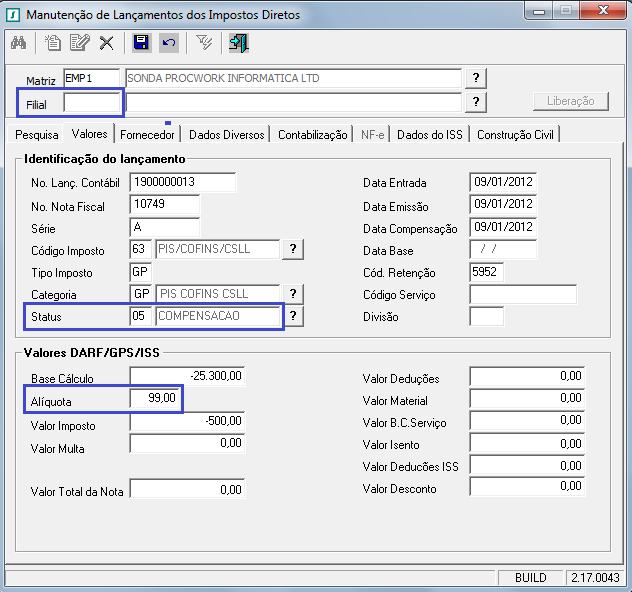Screen dimensions: 632x592
Task: Click the exit door icon
Action: coord(238,43)
